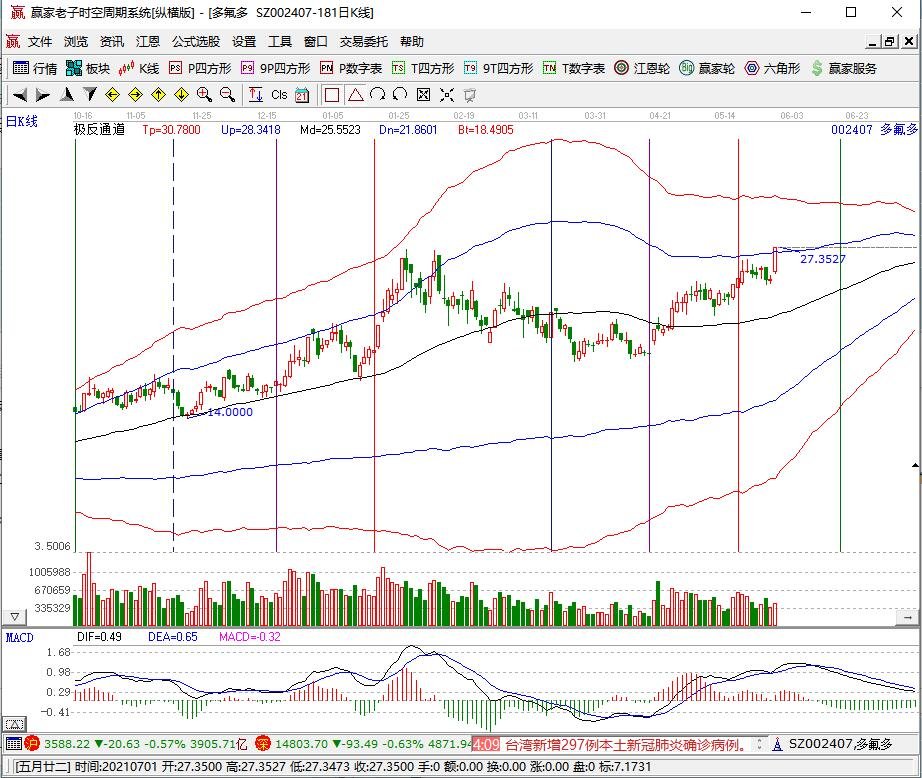Zoom out with the minus magnifier

[x=228, y=95]
